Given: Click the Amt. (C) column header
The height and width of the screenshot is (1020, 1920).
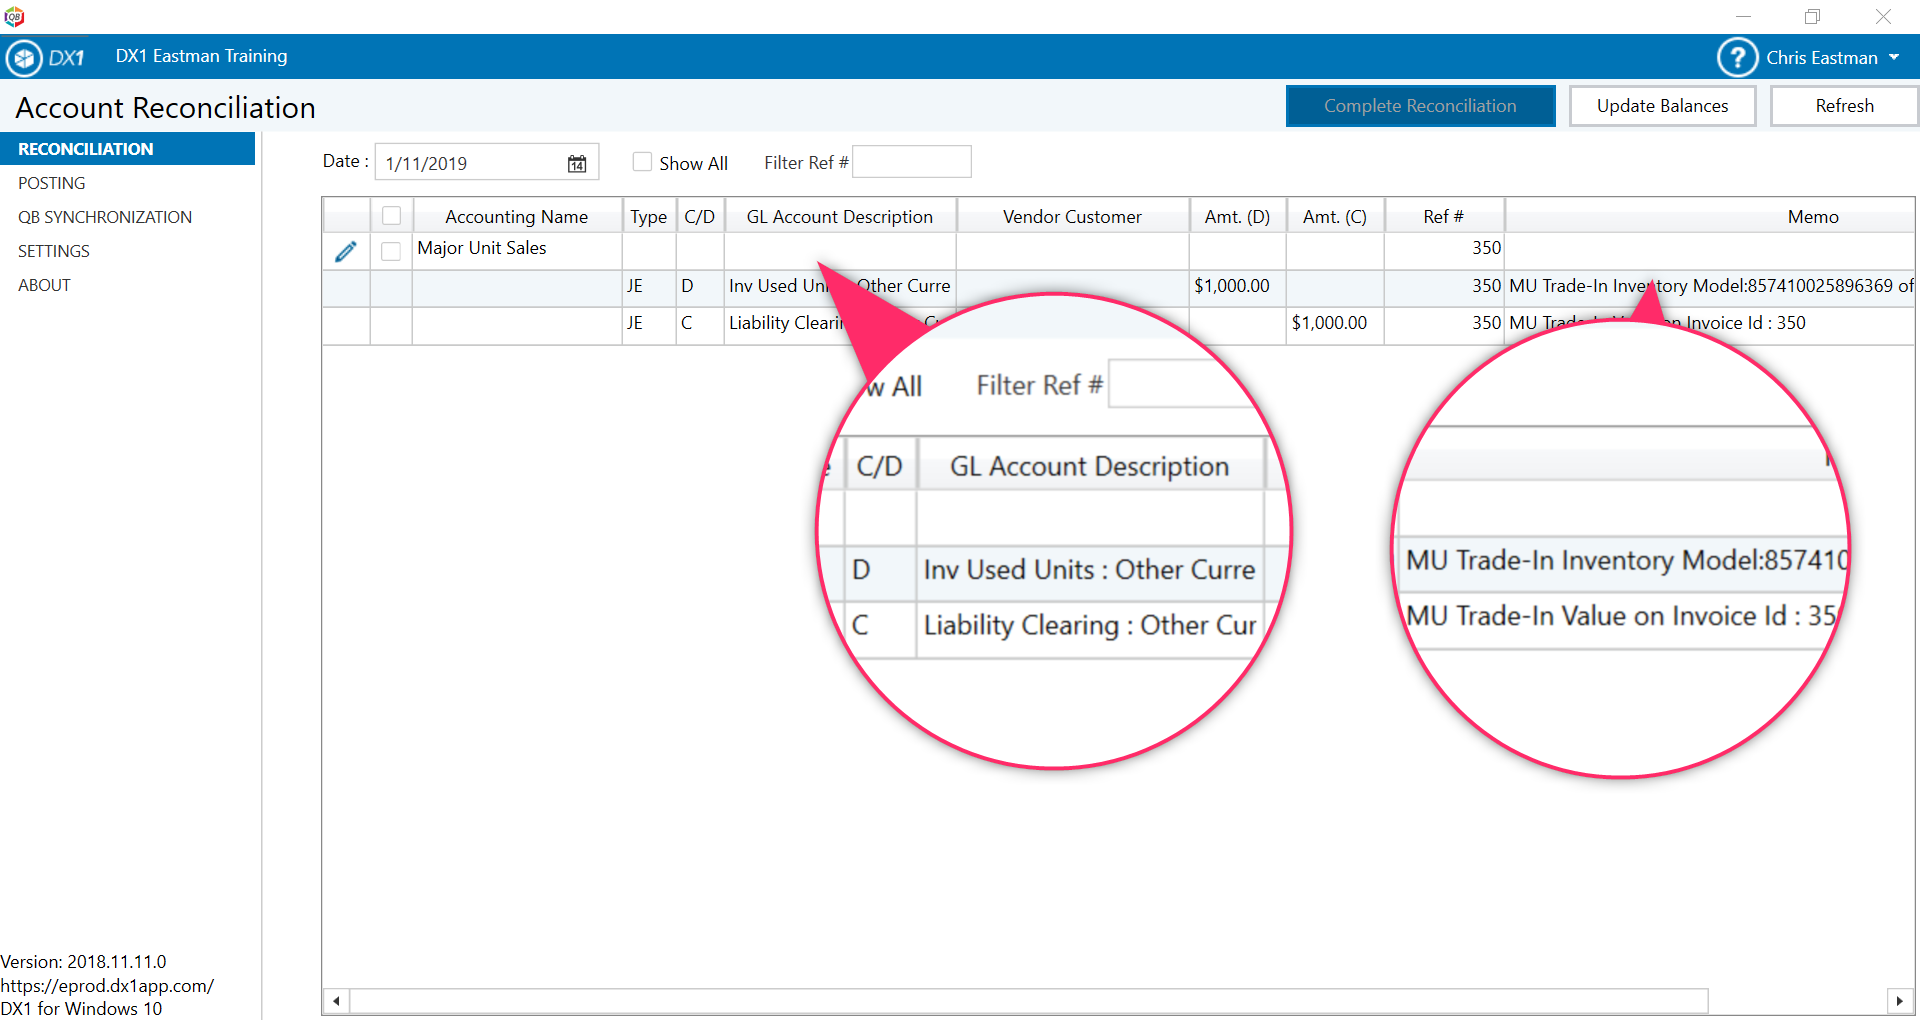Looking at the screenshot, I should (x=1335, y=216).
